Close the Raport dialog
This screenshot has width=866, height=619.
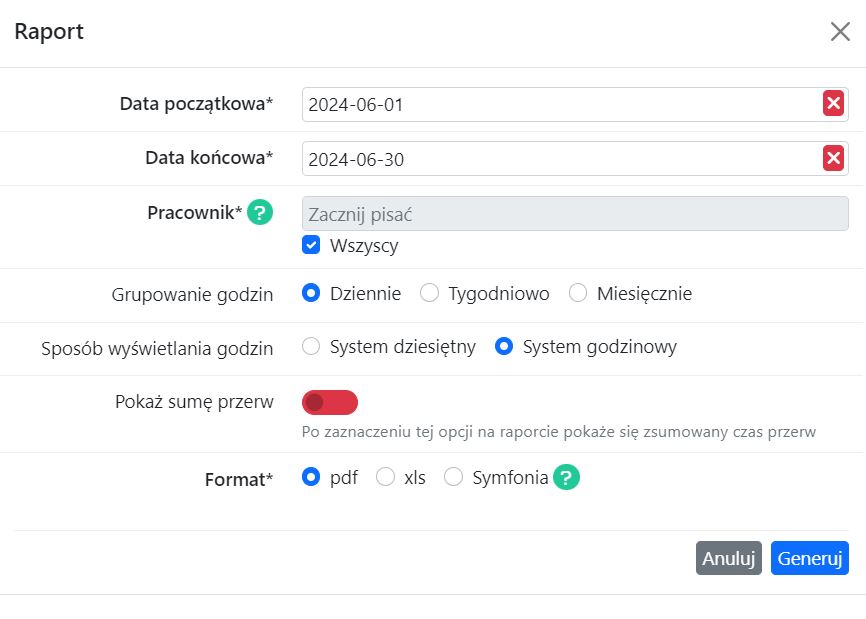click(839, 31)
